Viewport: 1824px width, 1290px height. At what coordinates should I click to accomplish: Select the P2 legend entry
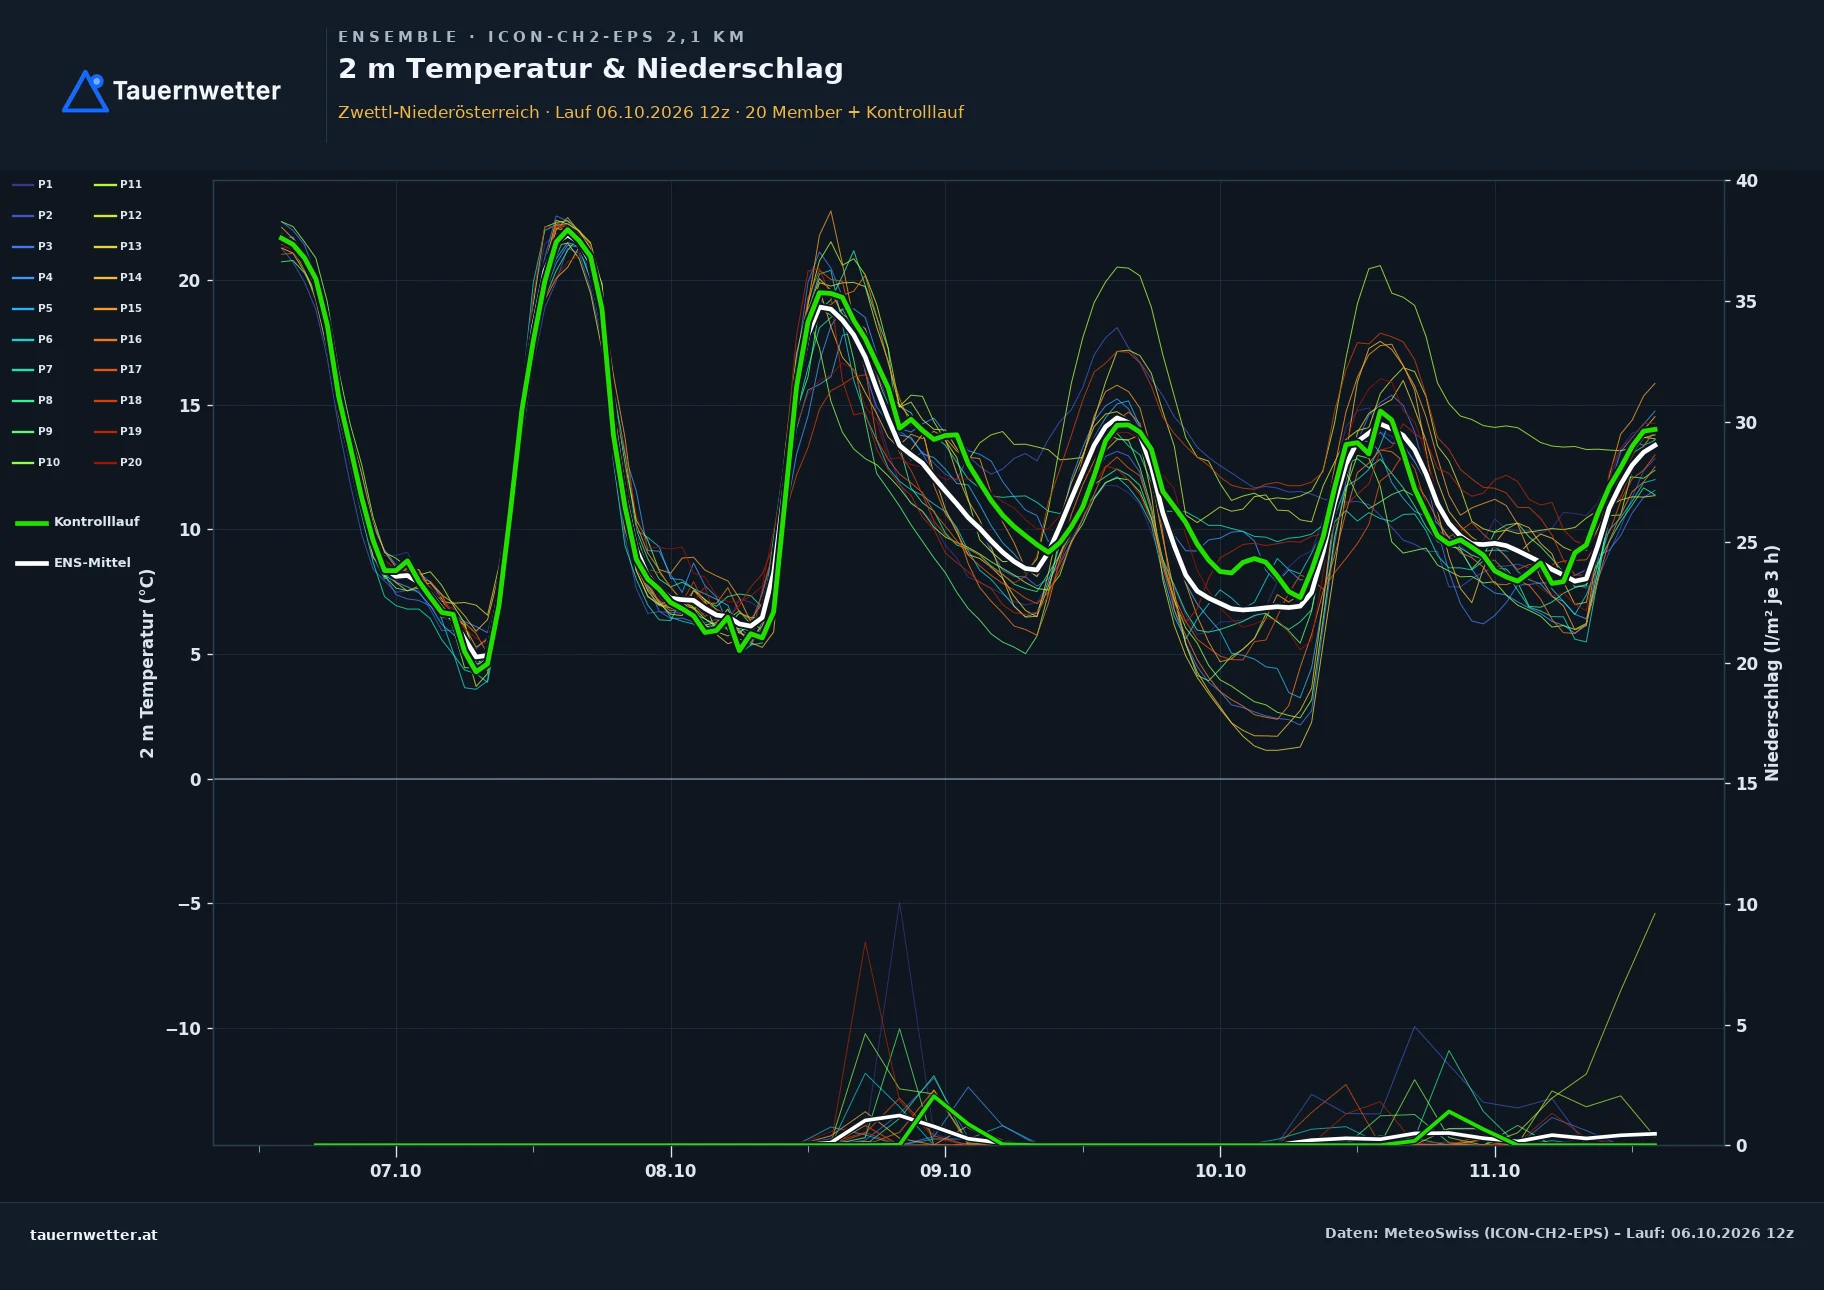(33, 215)
